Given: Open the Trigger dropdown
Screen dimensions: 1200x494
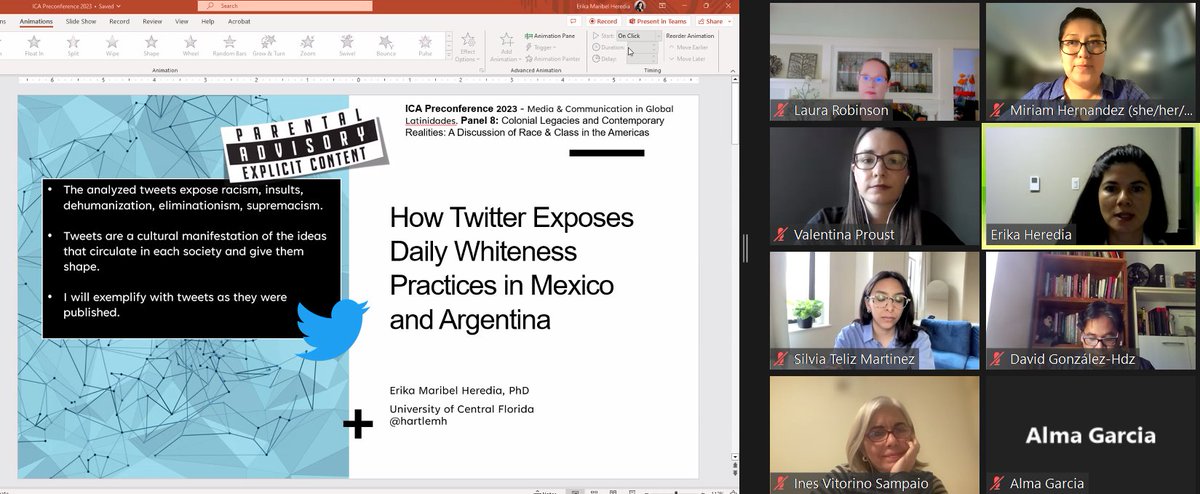Looking at the screenshot, I should (543, 47).
